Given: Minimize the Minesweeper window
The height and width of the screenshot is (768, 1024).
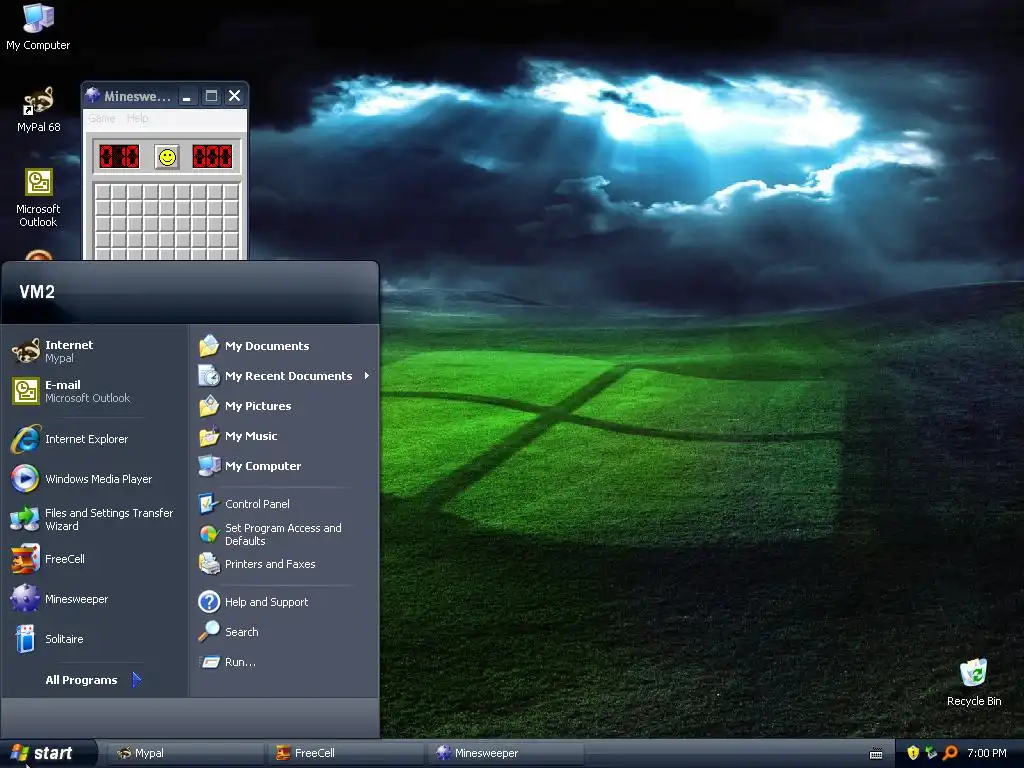Looking at the screenshot, I should pos(187,96).
